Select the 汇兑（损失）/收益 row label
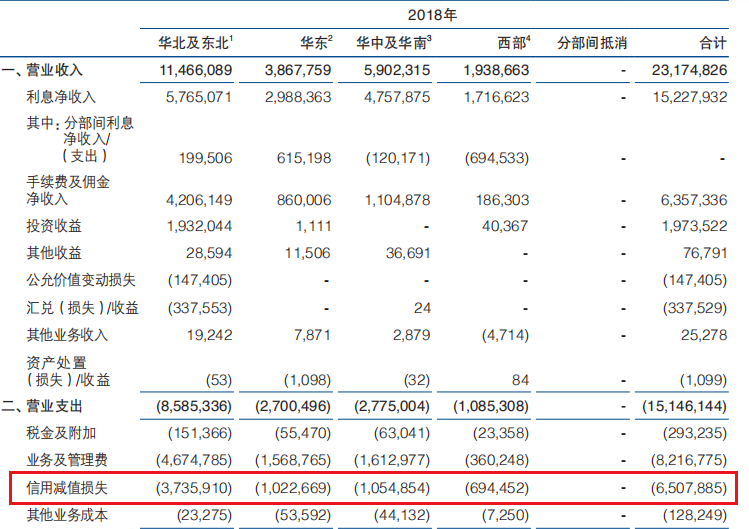This screenshot has width=749, height=529. pos(82,308)
